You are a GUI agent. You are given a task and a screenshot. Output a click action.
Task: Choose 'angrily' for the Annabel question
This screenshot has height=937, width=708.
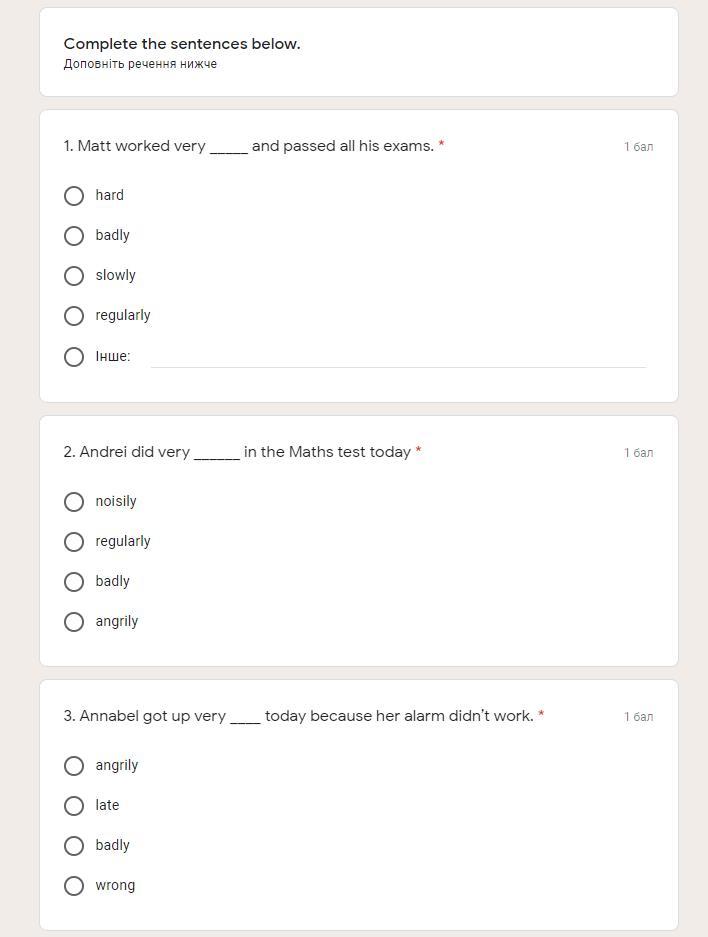click(x=74, y=766)
